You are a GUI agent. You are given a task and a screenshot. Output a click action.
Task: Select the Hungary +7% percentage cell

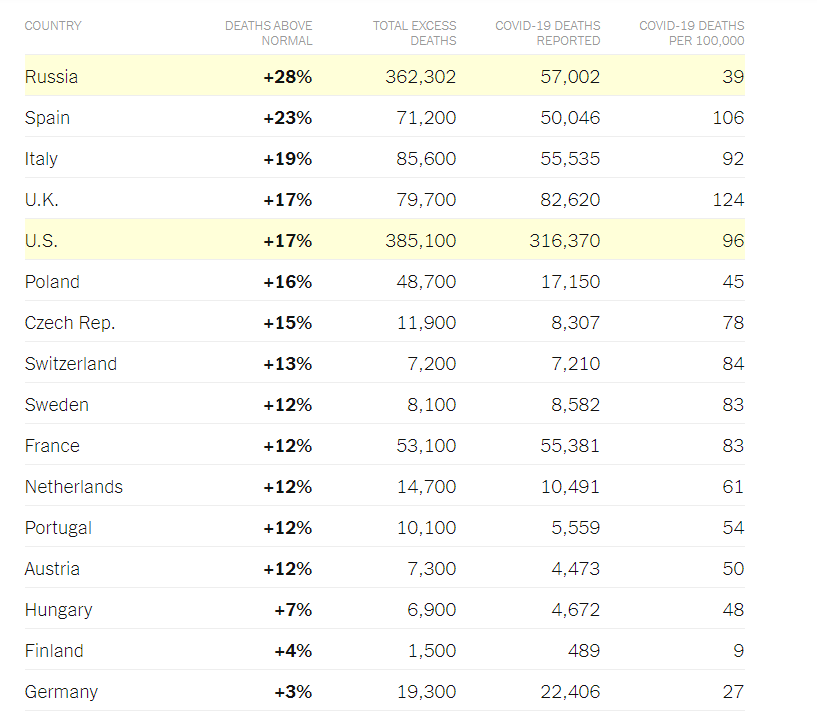293,610
